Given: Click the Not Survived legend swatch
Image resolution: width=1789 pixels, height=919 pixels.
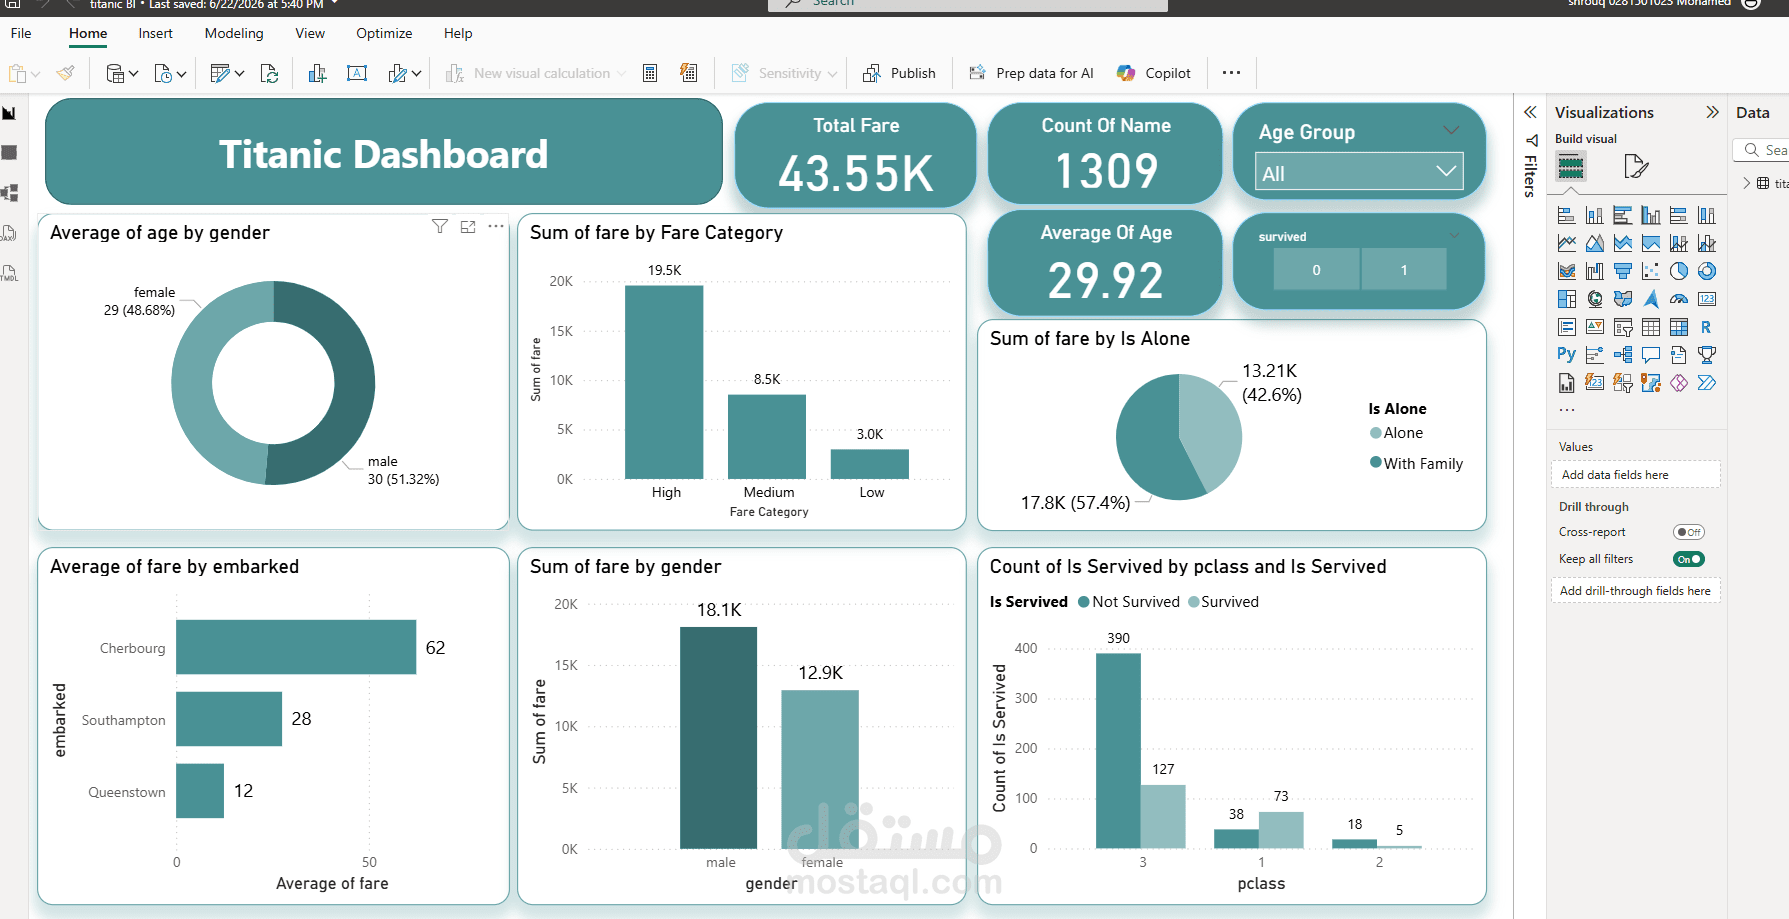Looking at the screenshot, I should [1083, 602].
